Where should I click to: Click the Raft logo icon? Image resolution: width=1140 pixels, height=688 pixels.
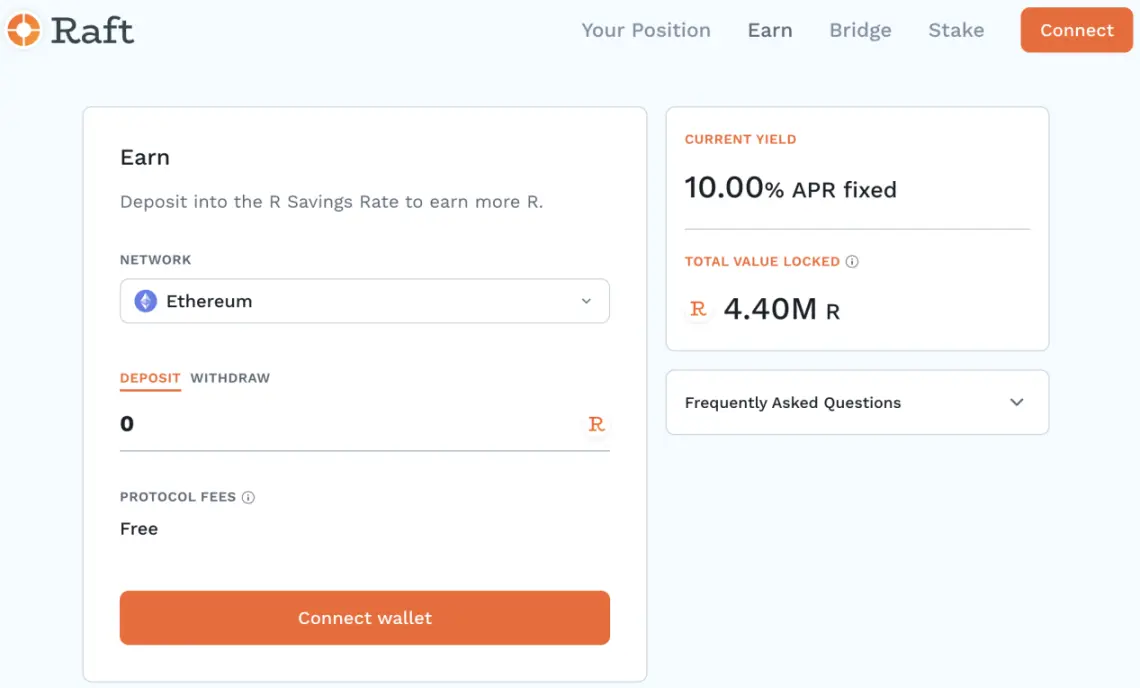[x=23, y=30]
